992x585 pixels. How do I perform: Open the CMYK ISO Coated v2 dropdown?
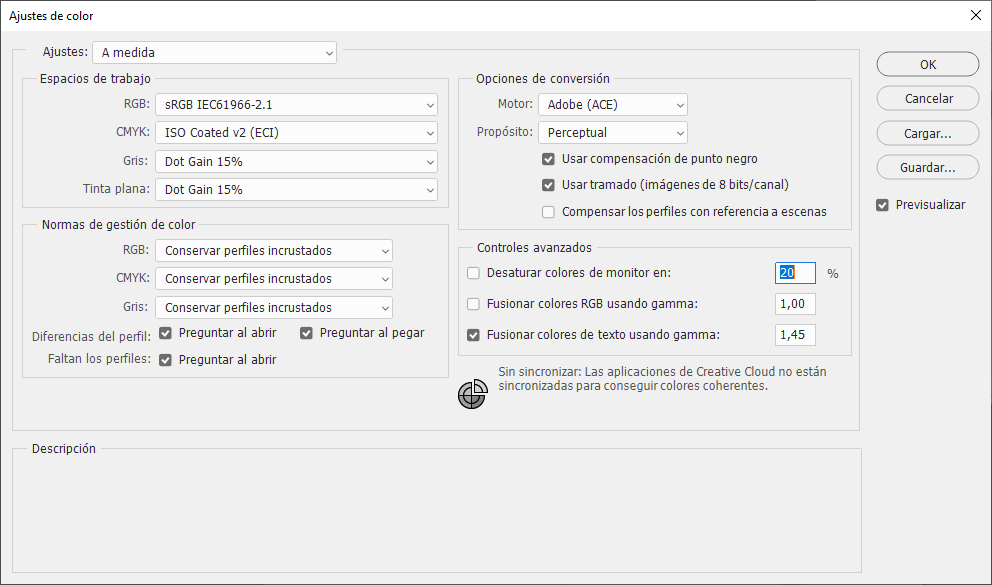click(296, 132)
